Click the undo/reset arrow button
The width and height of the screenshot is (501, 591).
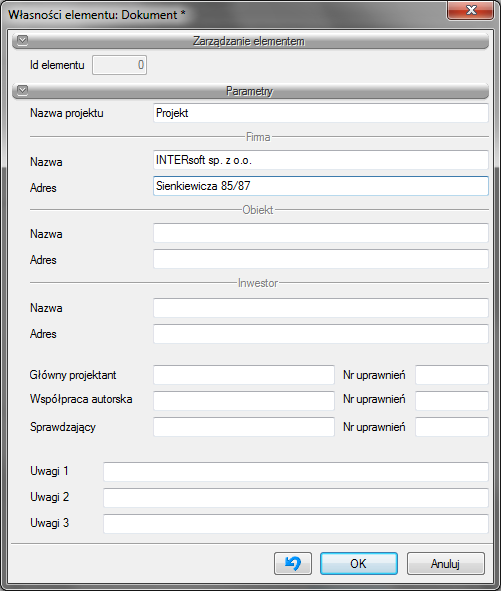click(x=293, y=563)
